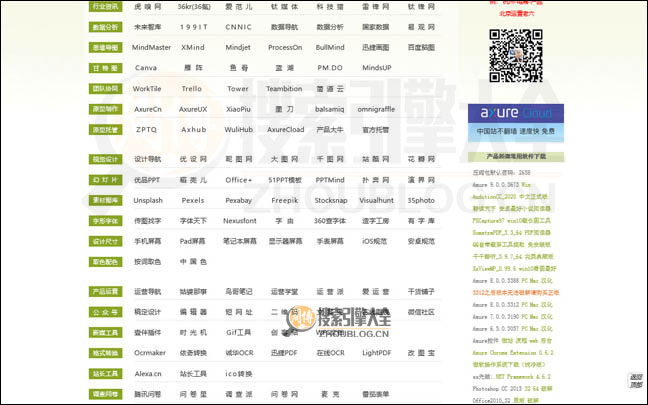Open the Ocrmaker link
The width and height of the screenshot is (648, 405).
coord(150,353)
